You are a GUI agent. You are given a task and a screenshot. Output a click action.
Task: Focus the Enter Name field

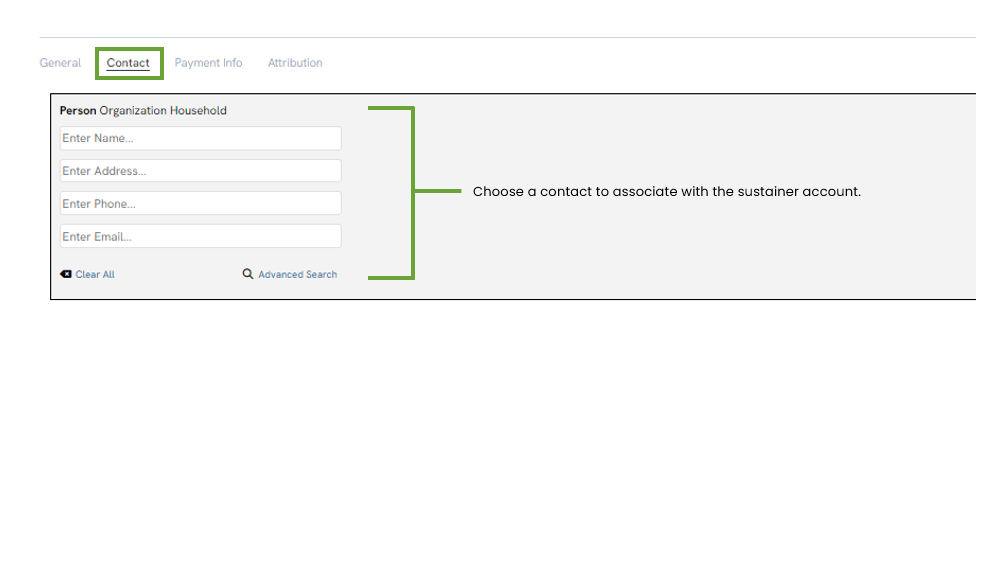coord(200,138)
